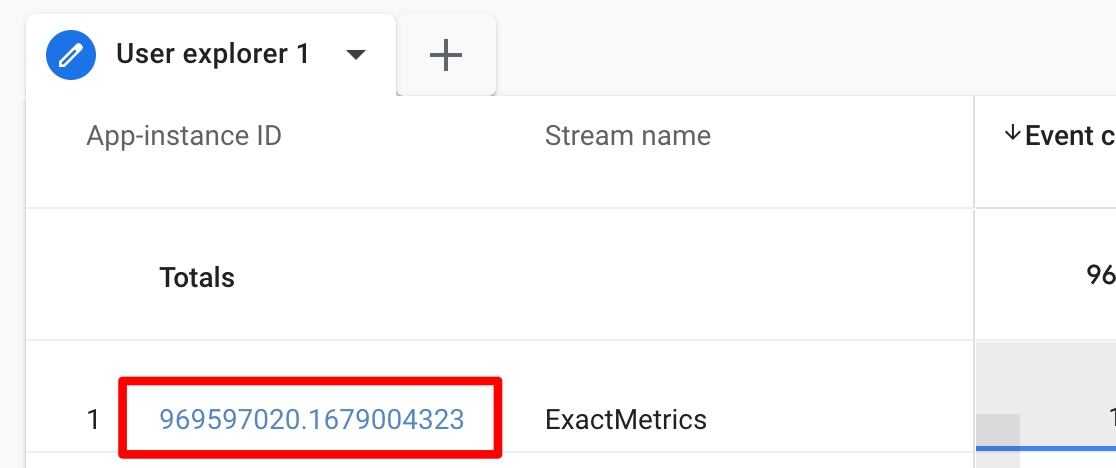Open app-instance ID 969597020.1679004323 link

[312, 419]
